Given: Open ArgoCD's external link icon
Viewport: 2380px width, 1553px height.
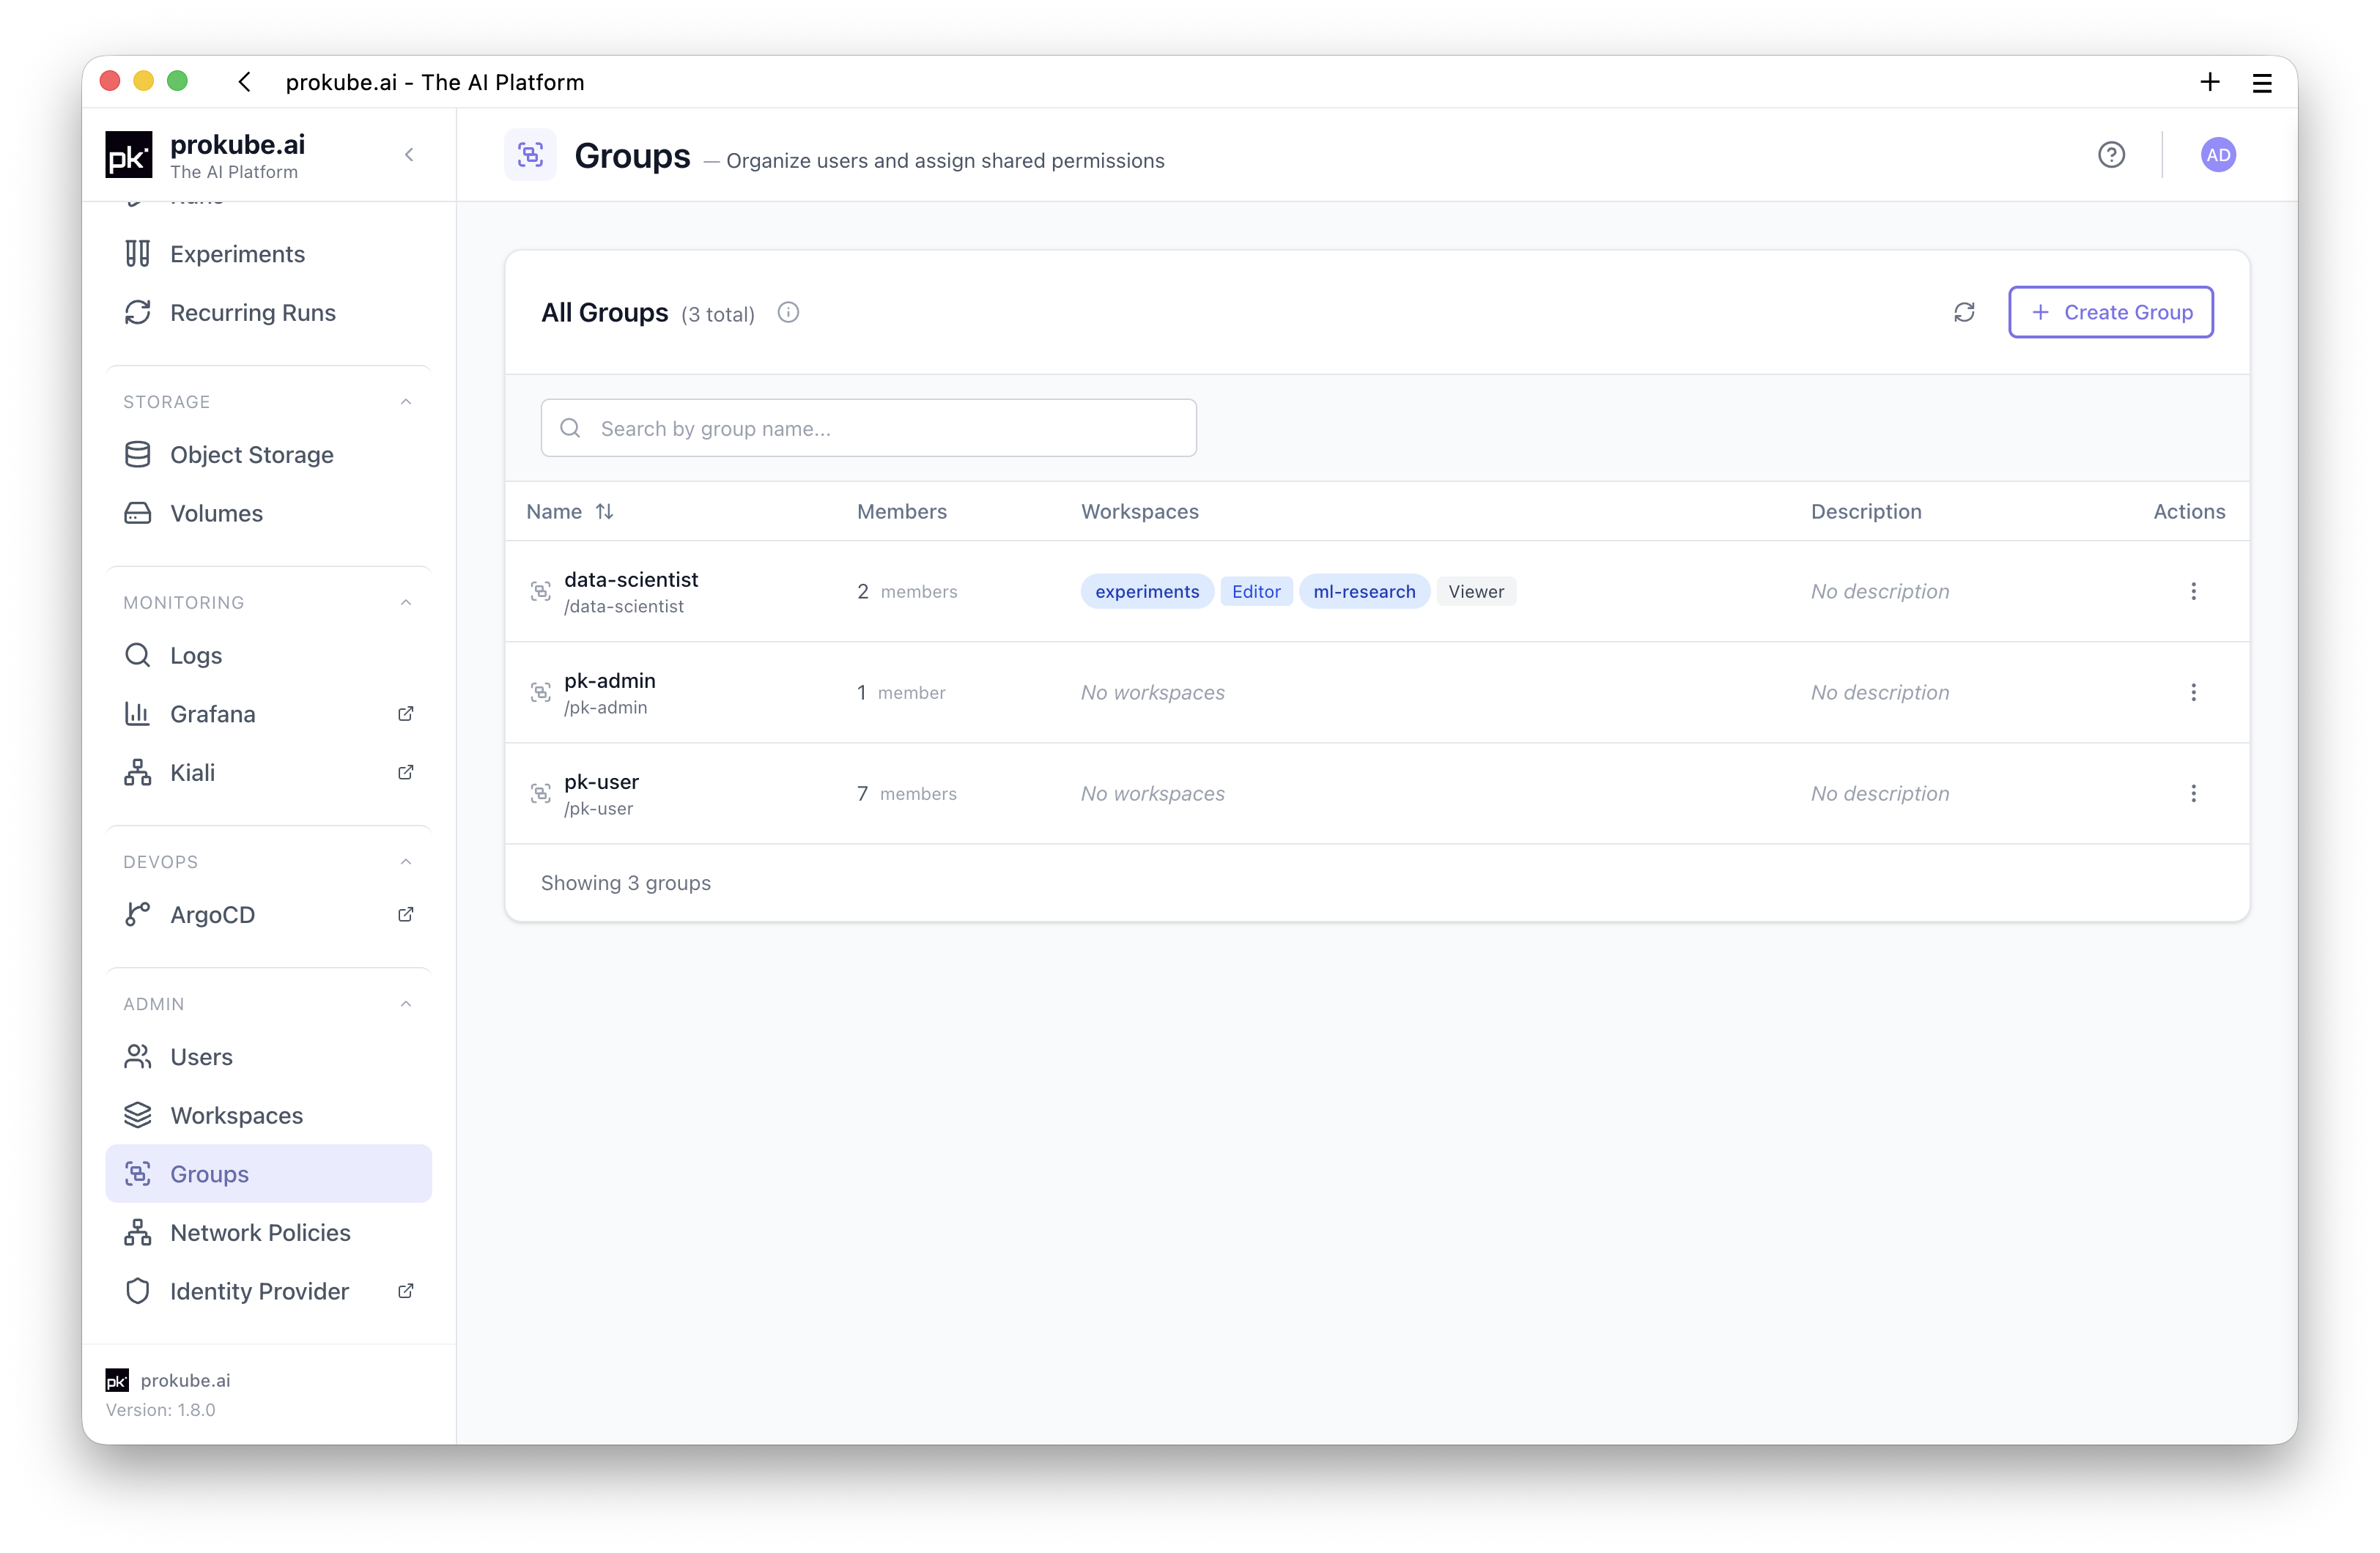Looking at the screenshot, I should point(405,914).
